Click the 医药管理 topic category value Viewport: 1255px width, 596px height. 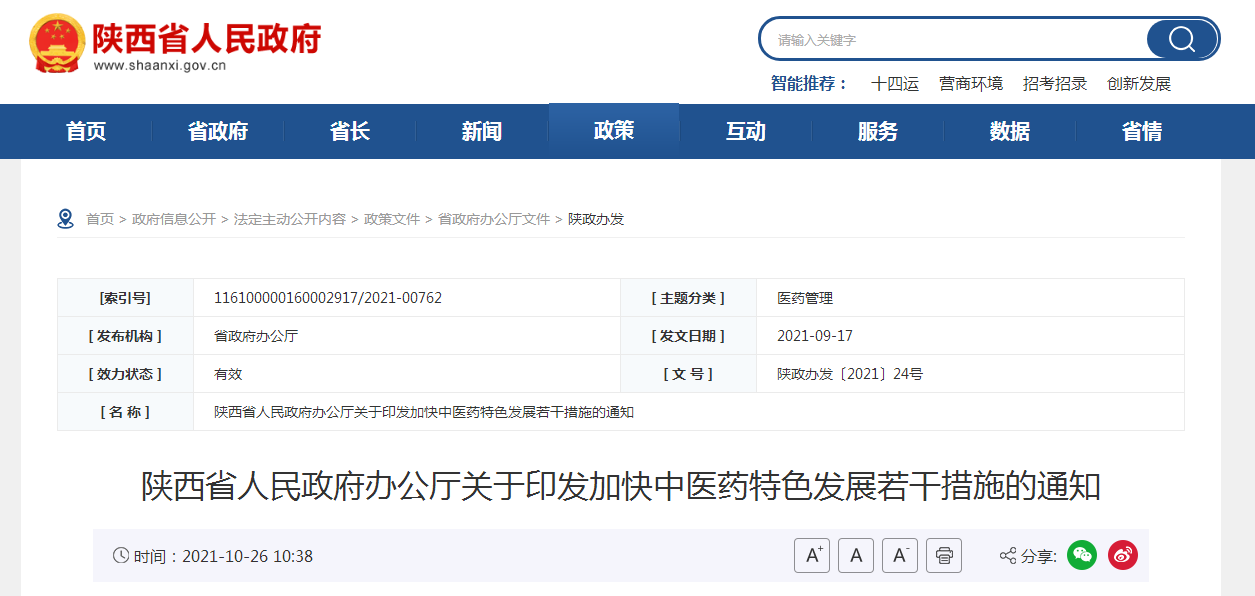coord(805,298)
